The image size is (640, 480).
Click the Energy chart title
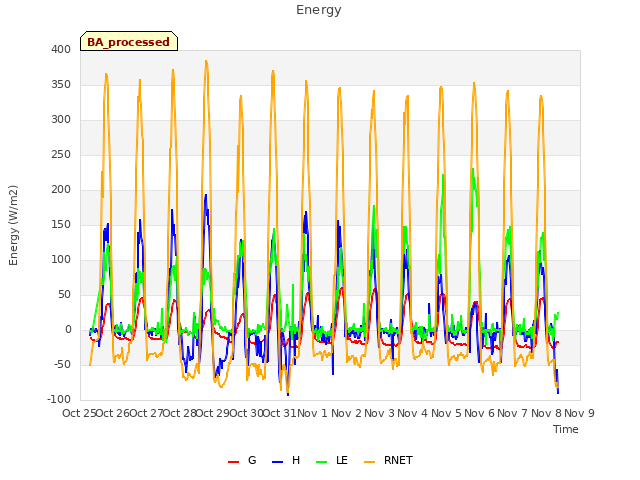(319, 10)
